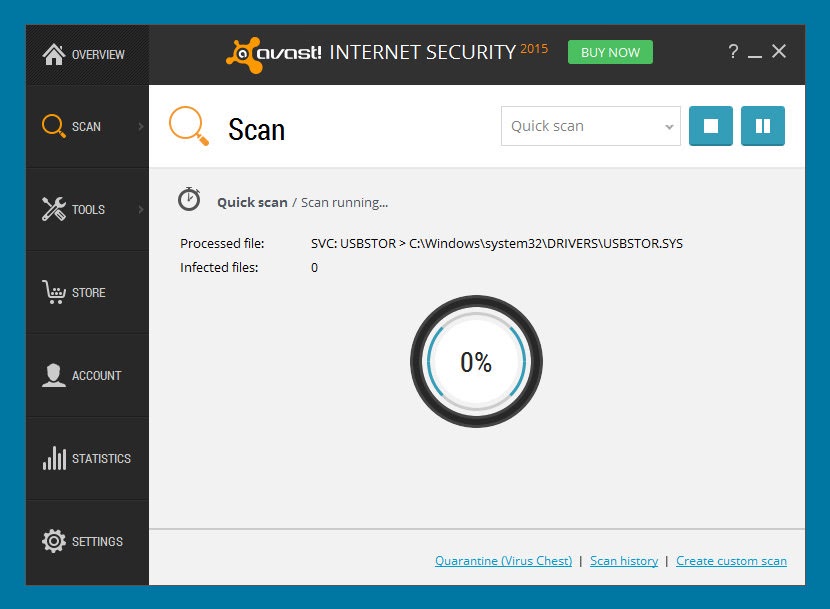Expand the Tools submenu arrow
The height and width of the screenshot is (609, 830).
coord(141,209)
